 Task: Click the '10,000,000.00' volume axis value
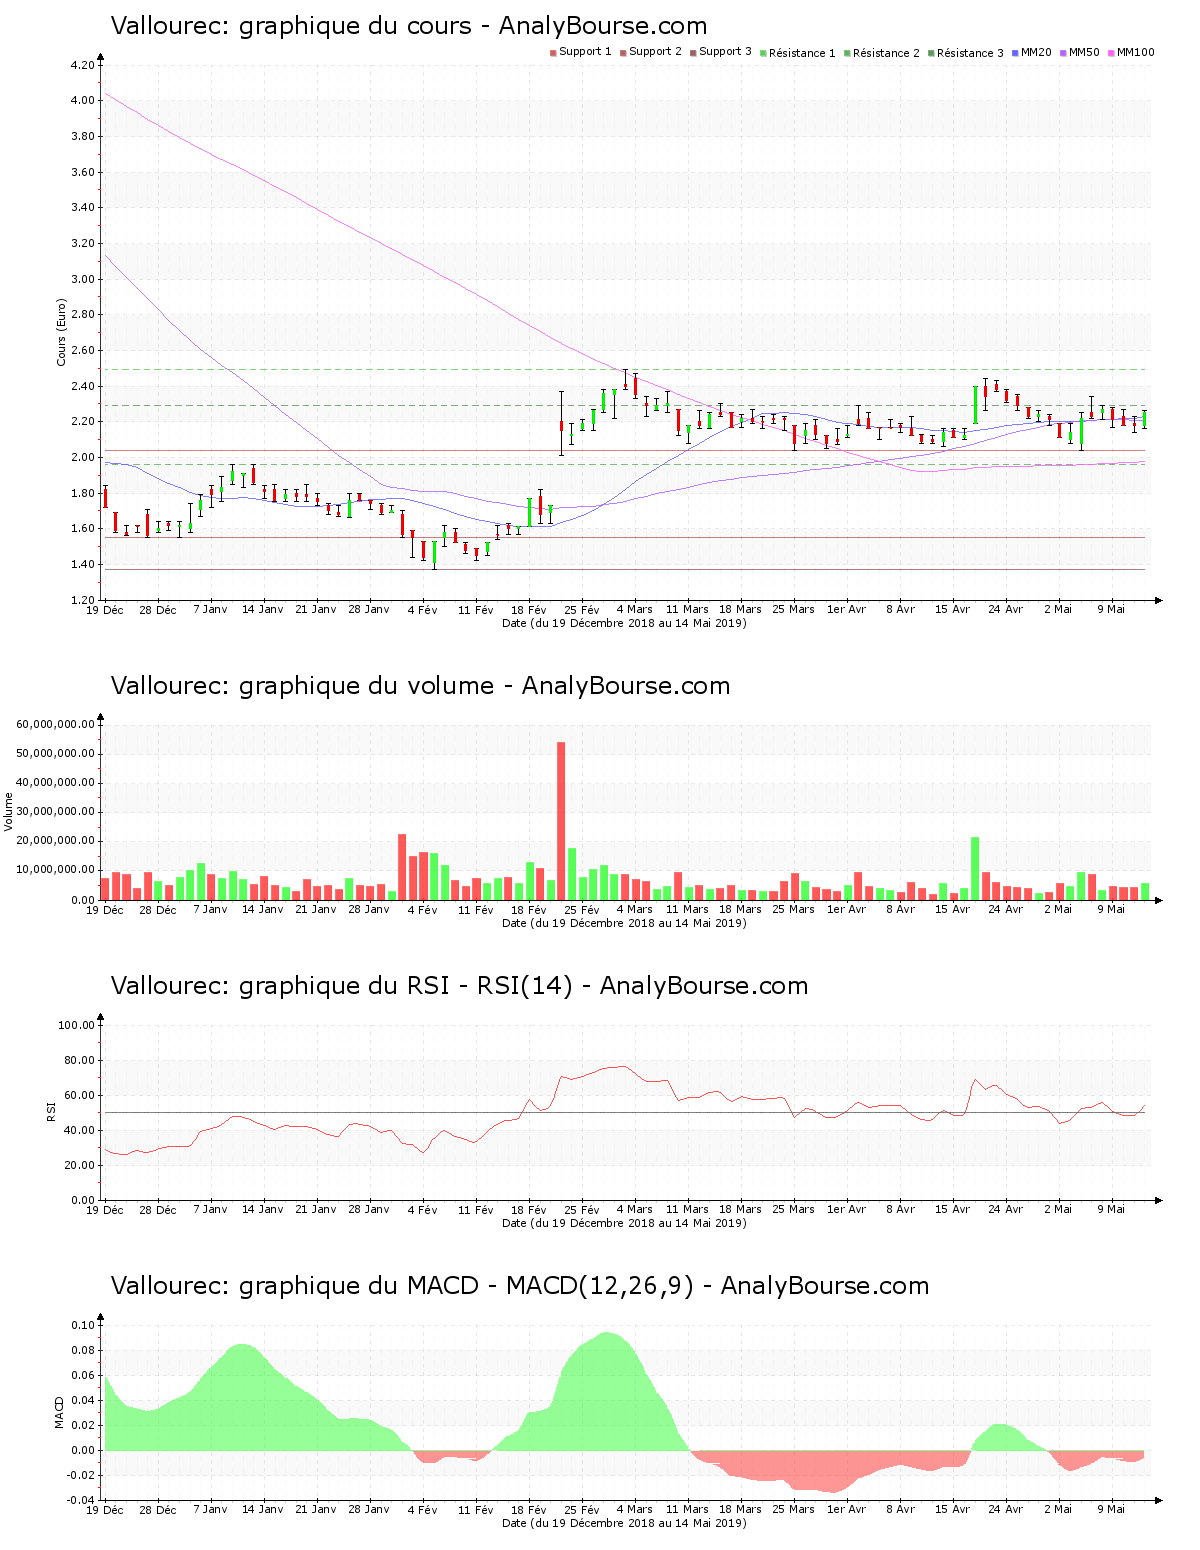(56, 870)
